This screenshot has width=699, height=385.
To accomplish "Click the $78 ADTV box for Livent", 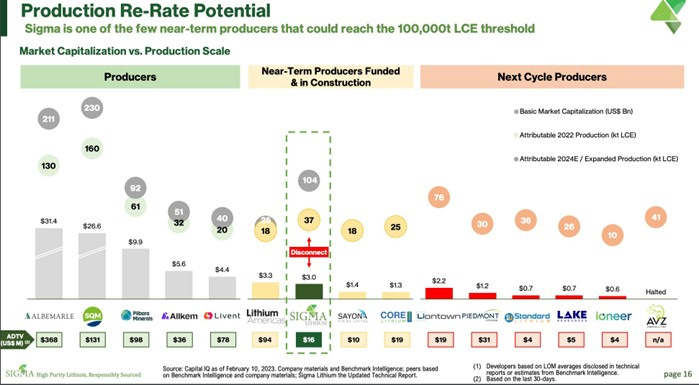I will pos(223,340).
